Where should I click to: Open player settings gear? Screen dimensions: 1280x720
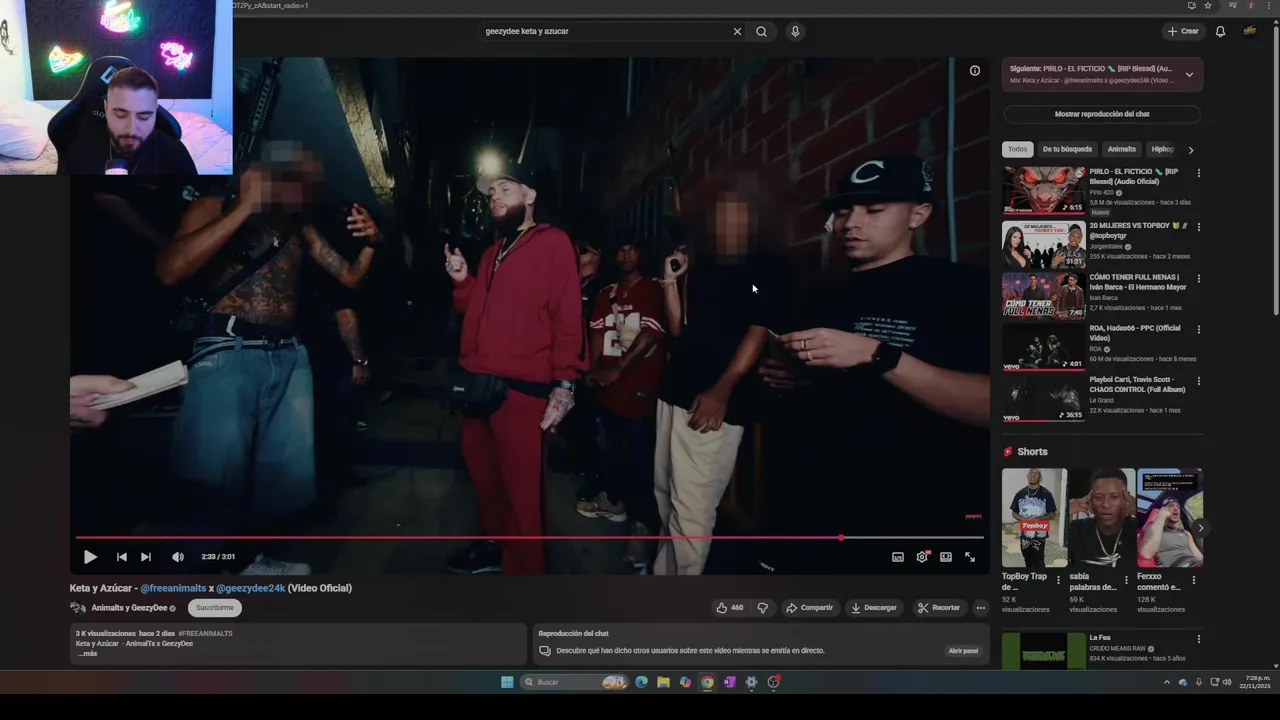pos(922,557)
